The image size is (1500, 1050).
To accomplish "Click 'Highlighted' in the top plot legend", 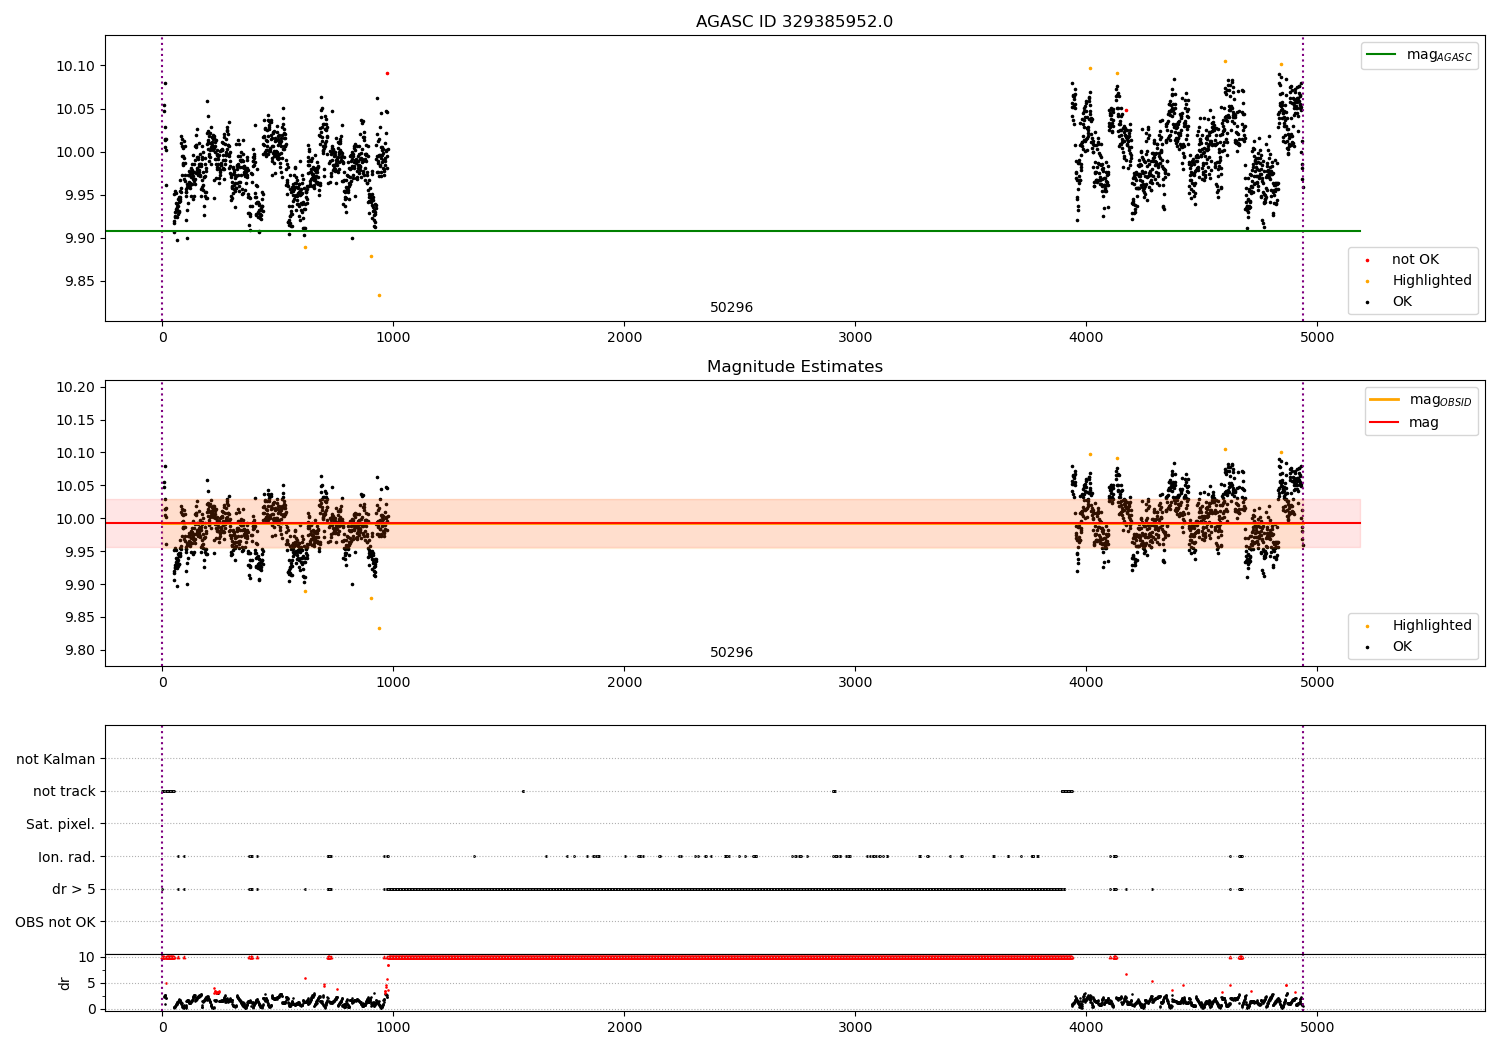I will tap(1432, 281).
